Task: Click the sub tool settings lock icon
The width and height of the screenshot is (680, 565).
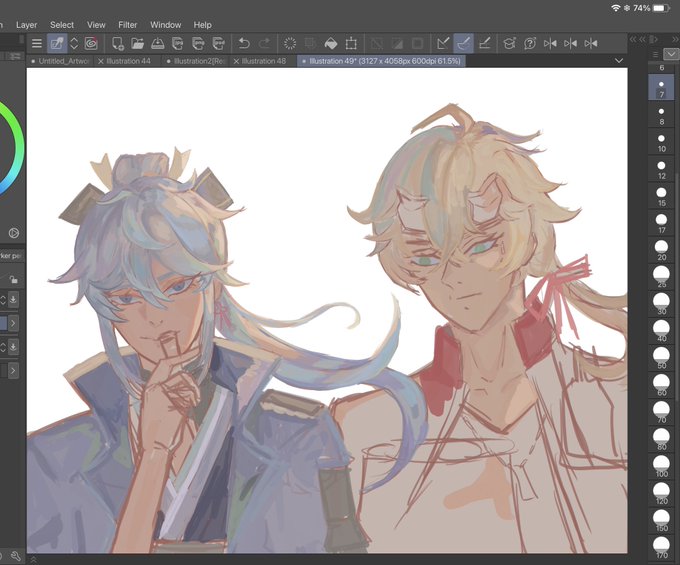Action: click(x=14, y=280)
